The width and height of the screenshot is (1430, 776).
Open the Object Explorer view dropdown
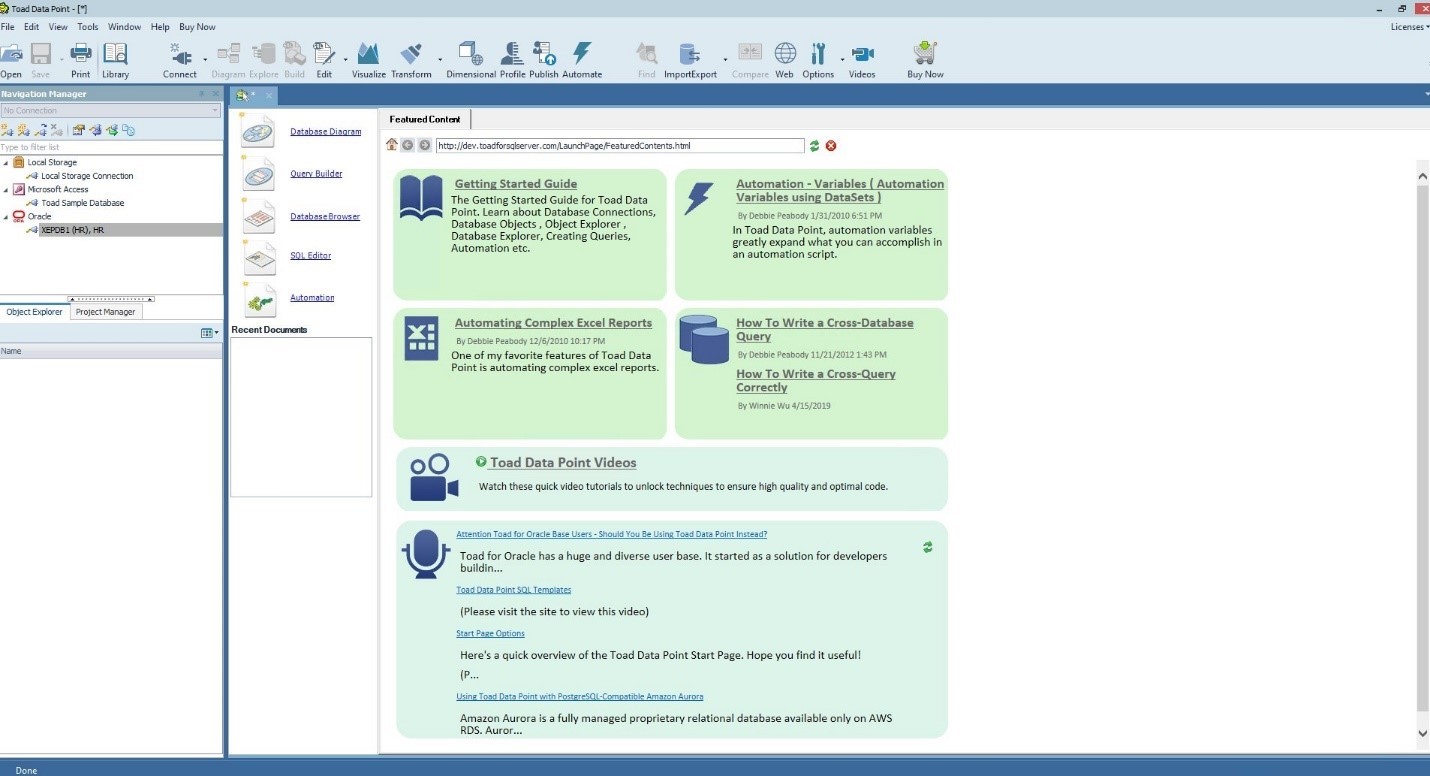coord(210,333)
